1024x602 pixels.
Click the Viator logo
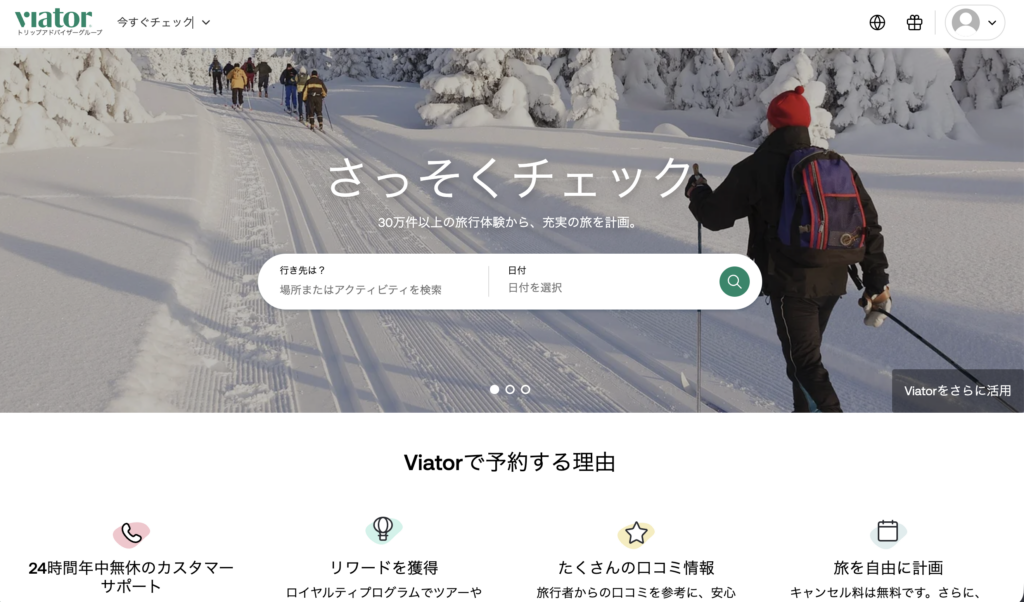pos(58,22)
